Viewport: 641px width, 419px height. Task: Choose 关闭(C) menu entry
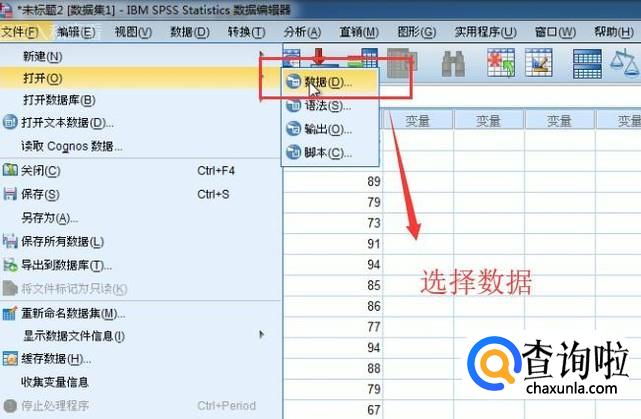(141, 170)
